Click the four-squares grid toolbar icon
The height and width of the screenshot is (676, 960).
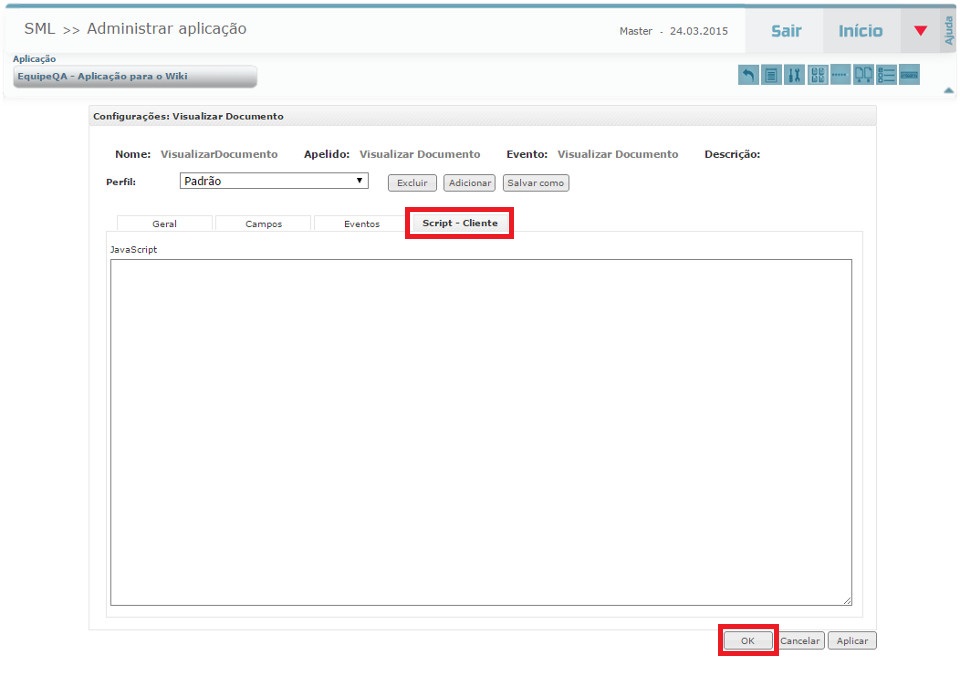[x=817, y=75]
